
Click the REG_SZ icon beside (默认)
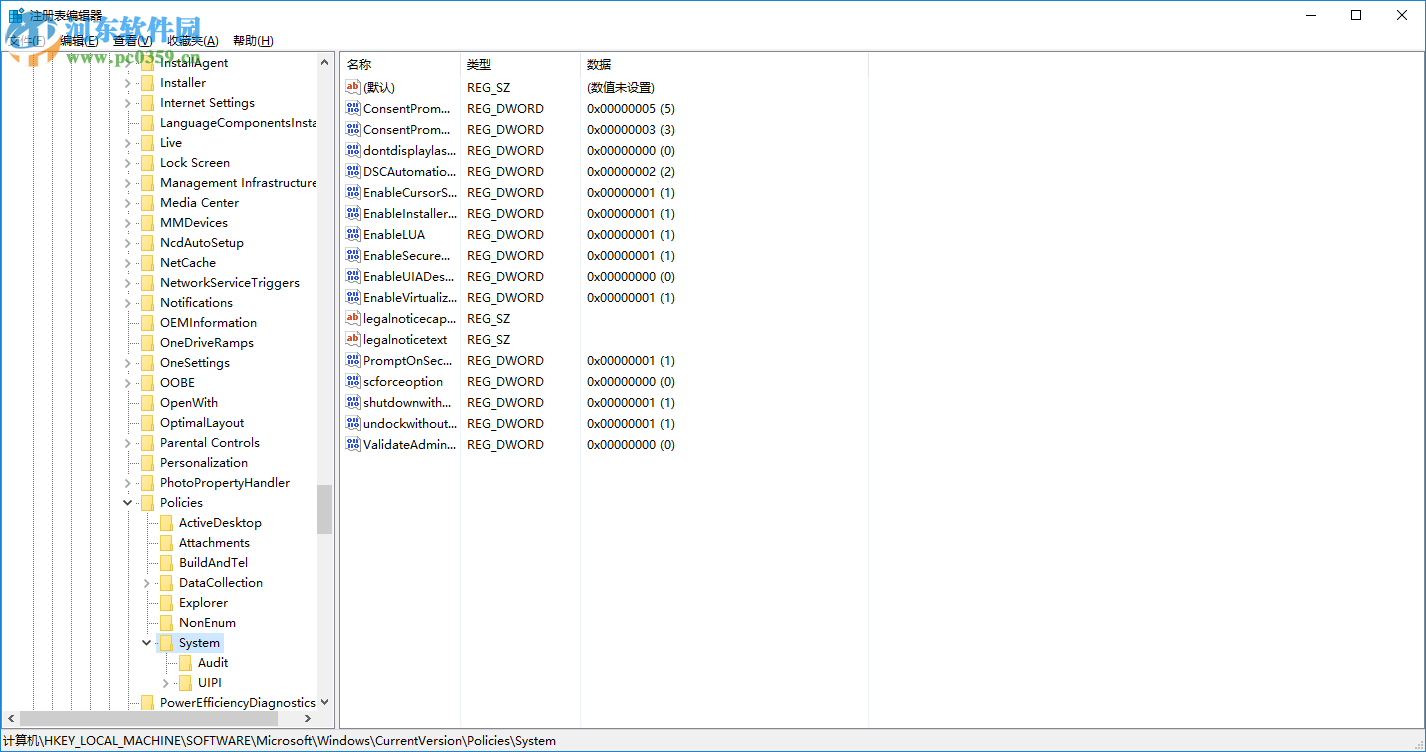352,87
